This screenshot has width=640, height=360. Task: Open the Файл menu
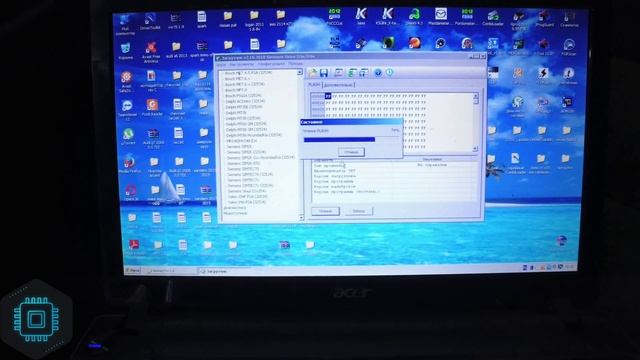pyautogui.click(x=221, y=64)
